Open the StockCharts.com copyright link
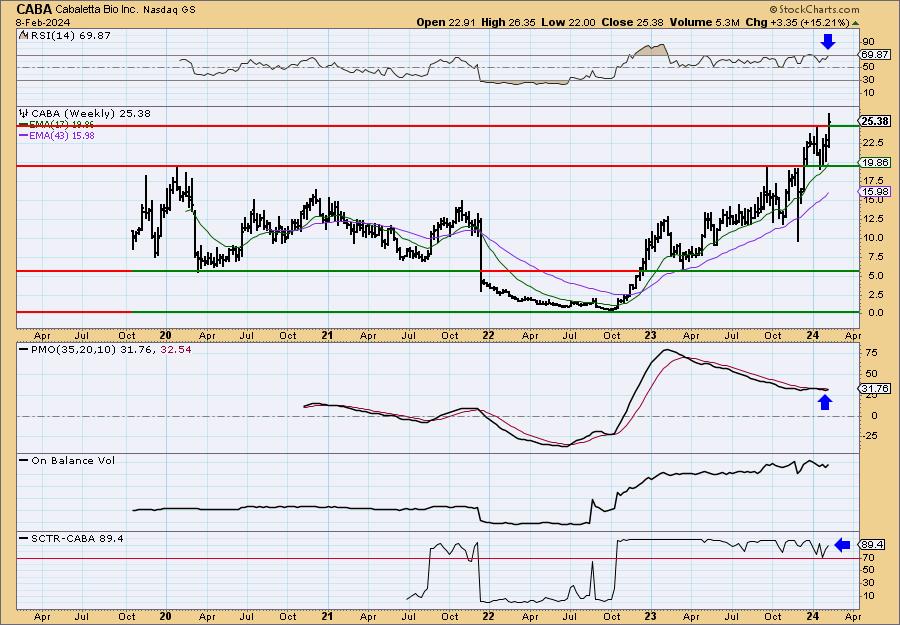Screen dimensions: 900x625 coord(814,9)
